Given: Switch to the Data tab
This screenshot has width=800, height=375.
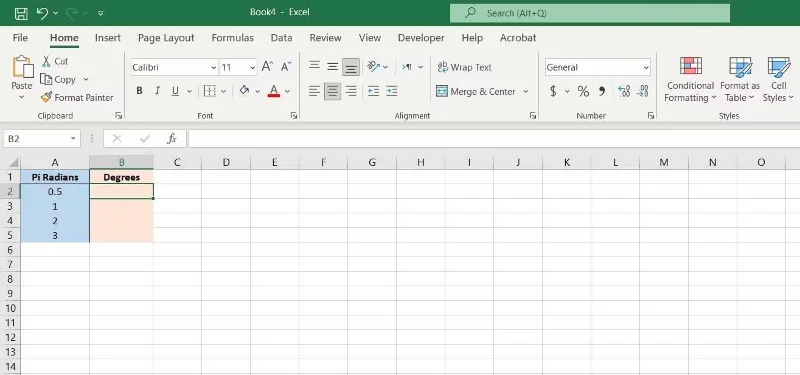Looking at the screenshot, I should pos(282,38).
